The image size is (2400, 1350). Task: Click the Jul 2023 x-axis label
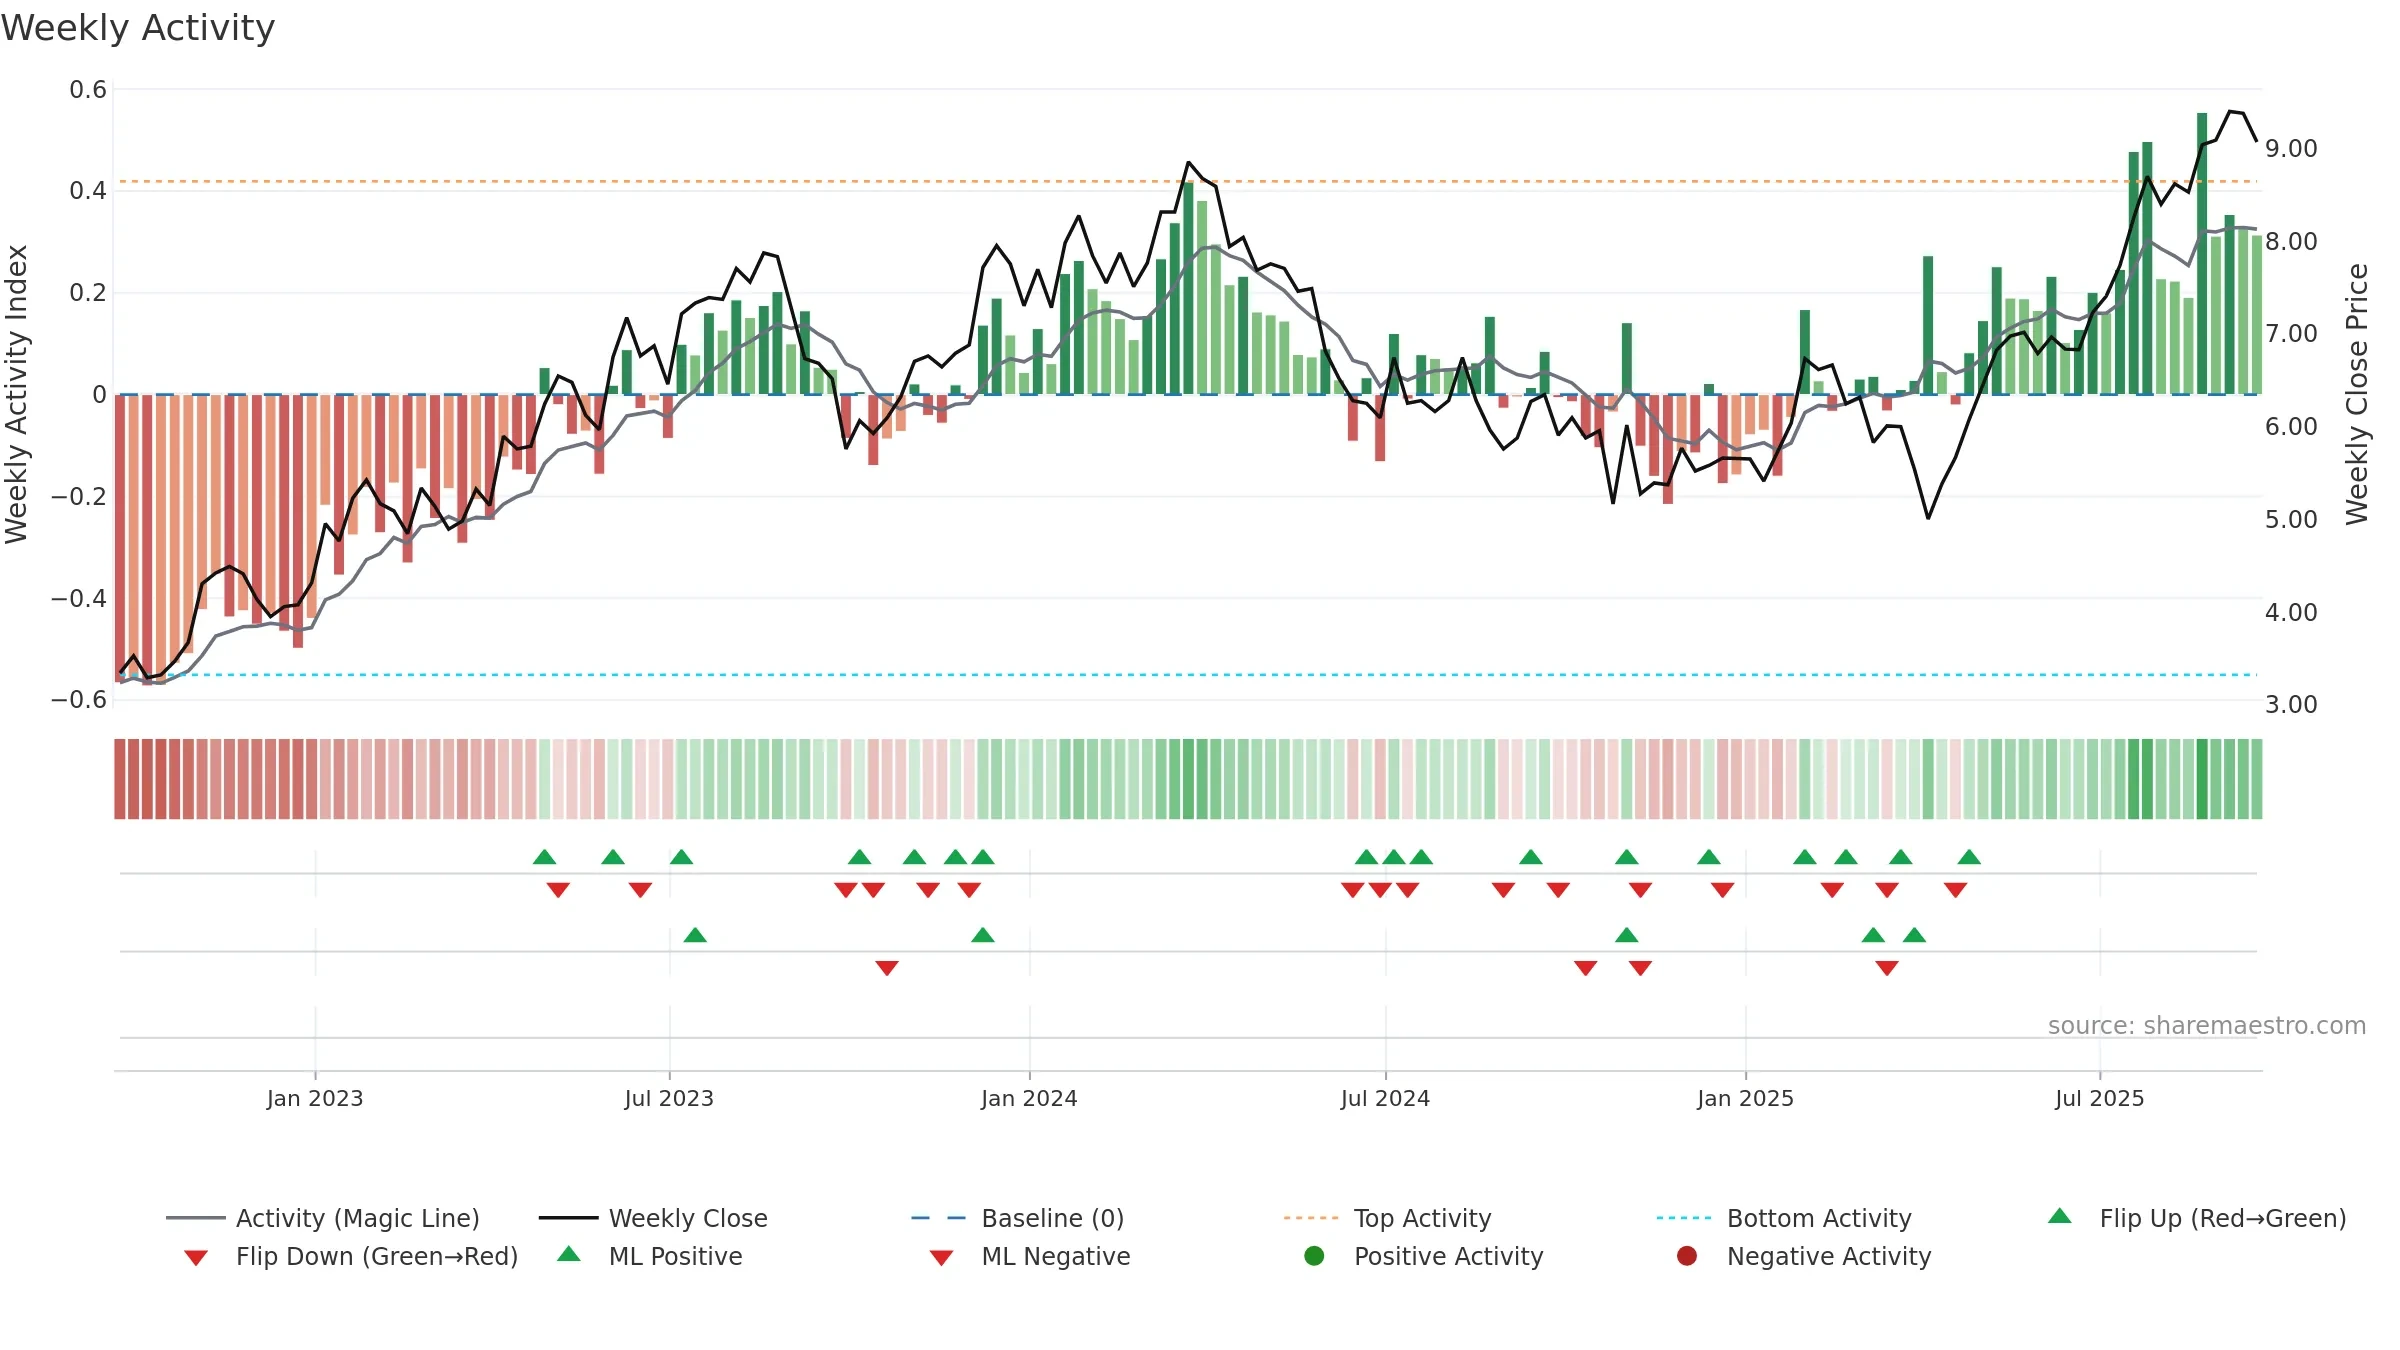(x=669, y=1098)
